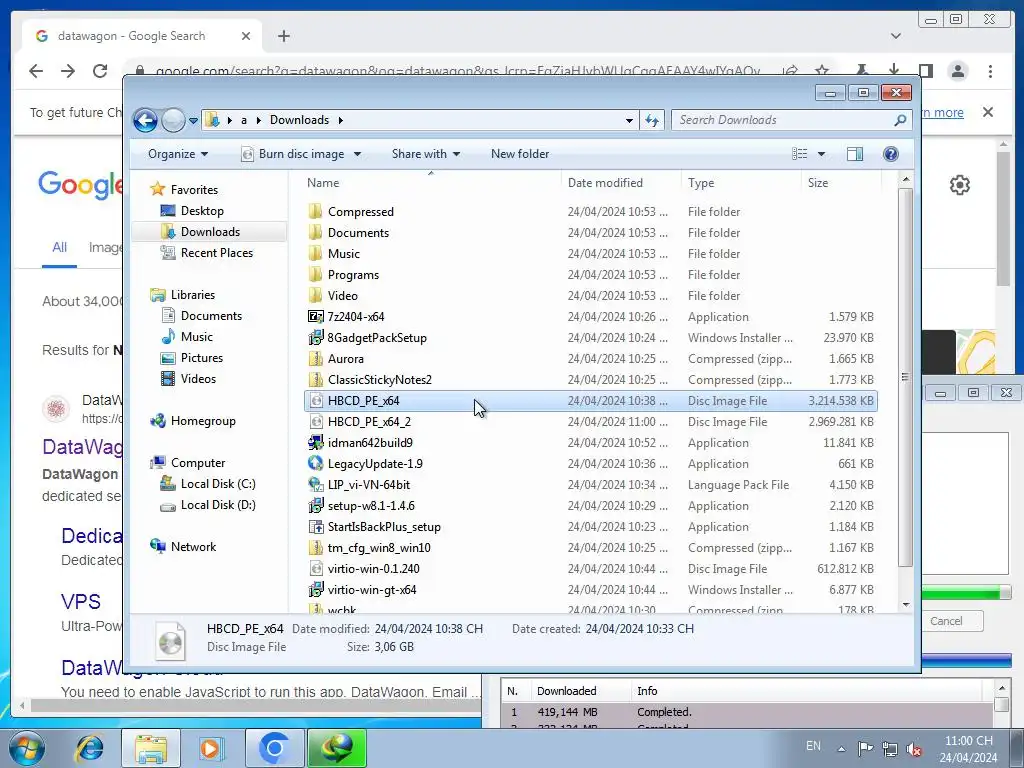Select ClassicStickyNotes2 zipped folder icon
1024x768 pixels.
click(315, 379)
